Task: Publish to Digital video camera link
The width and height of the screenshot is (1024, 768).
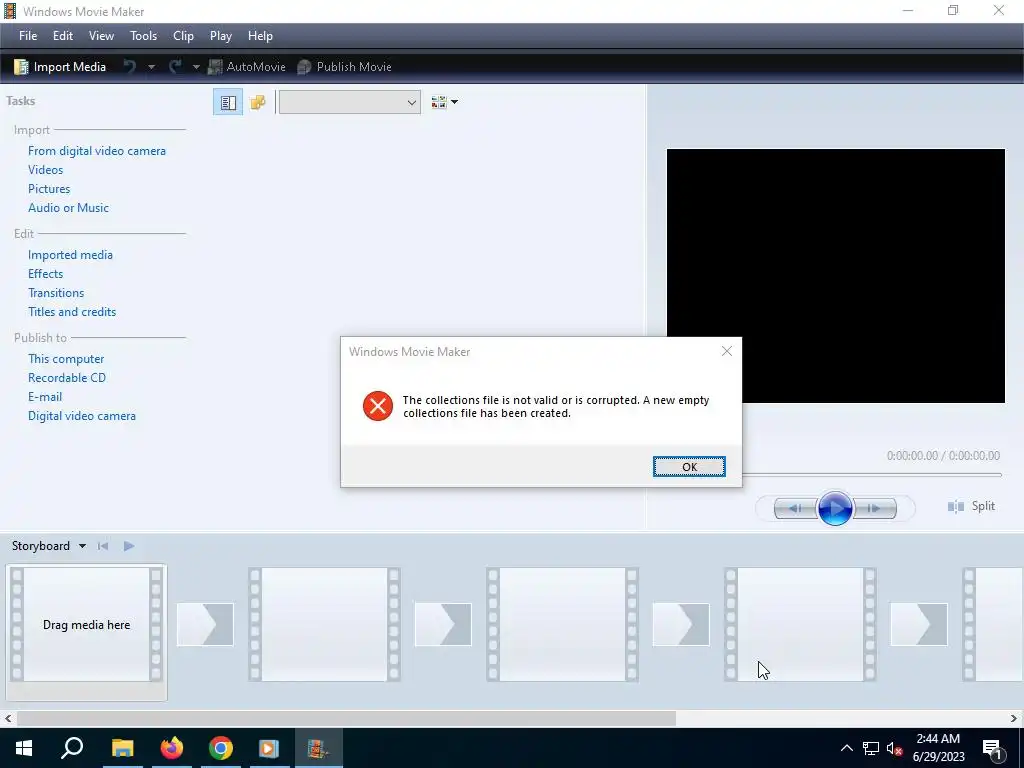Action: click(82, 415)
